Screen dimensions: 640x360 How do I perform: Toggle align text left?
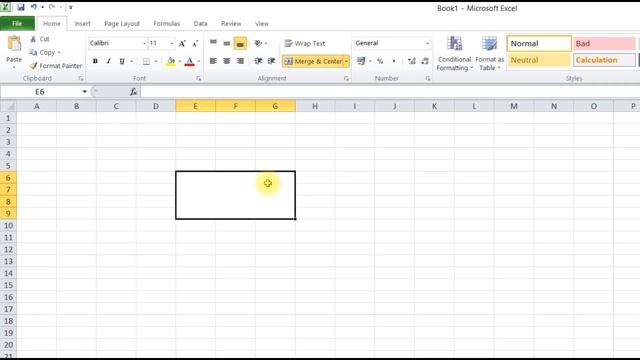213,61
